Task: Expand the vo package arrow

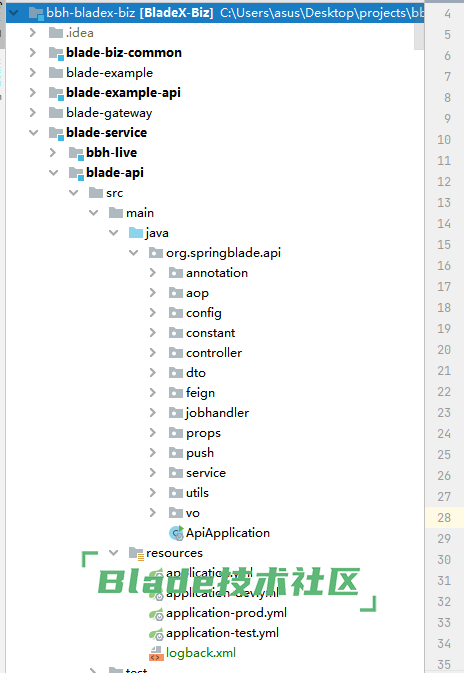Action: (153, 513)
